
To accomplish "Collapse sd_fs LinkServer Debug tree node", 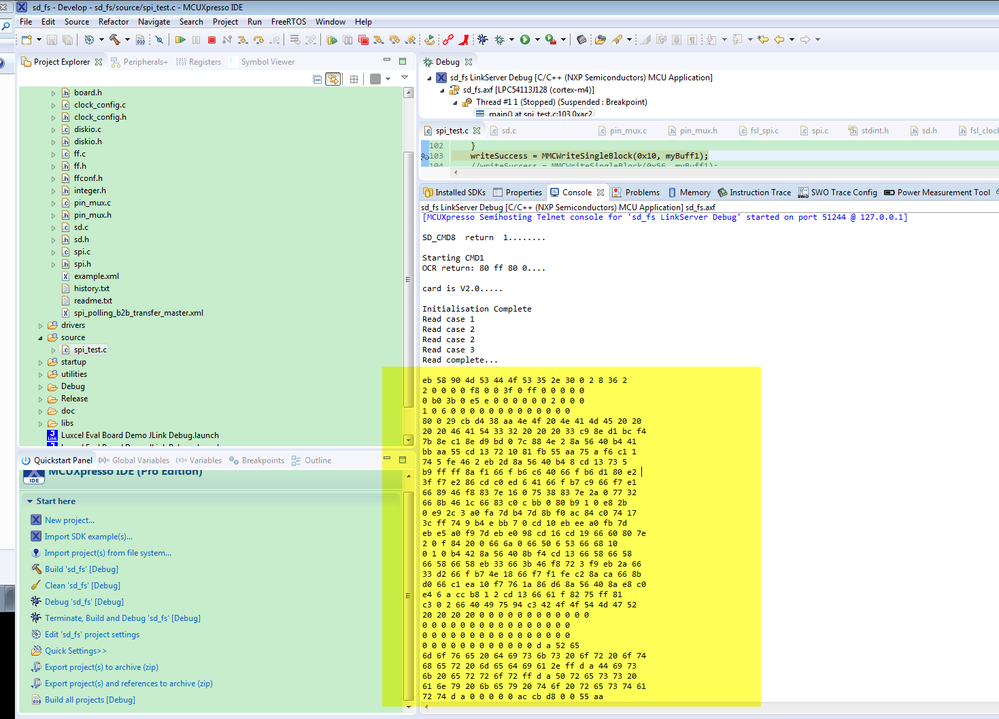I will [x=429, y=78].
